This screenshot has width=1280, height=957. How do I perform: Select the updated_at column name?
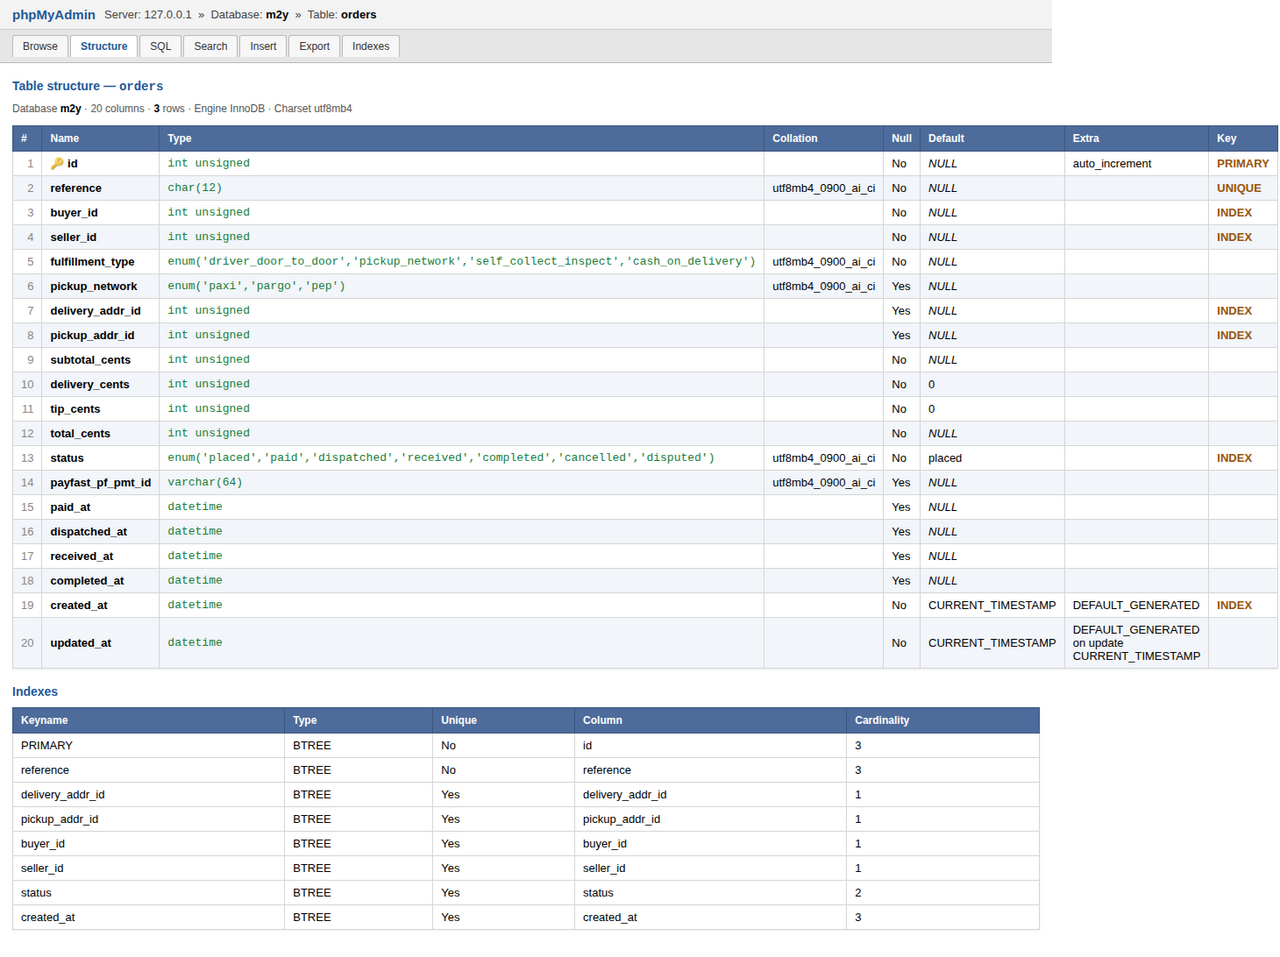coord(79,643)
